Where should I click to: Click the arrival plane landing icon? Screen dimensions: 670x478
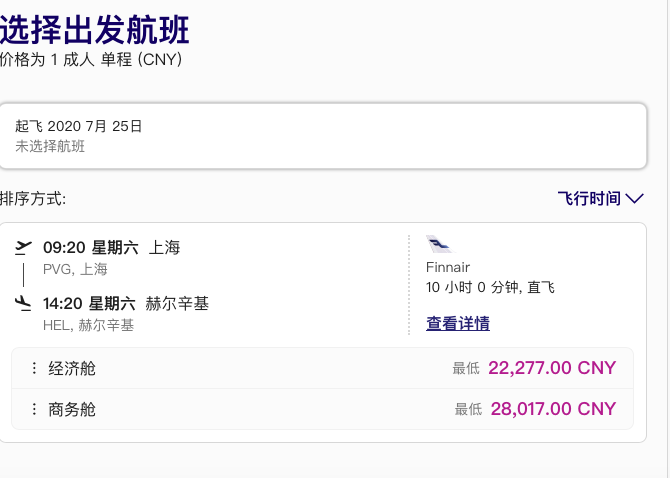[23, 303]
